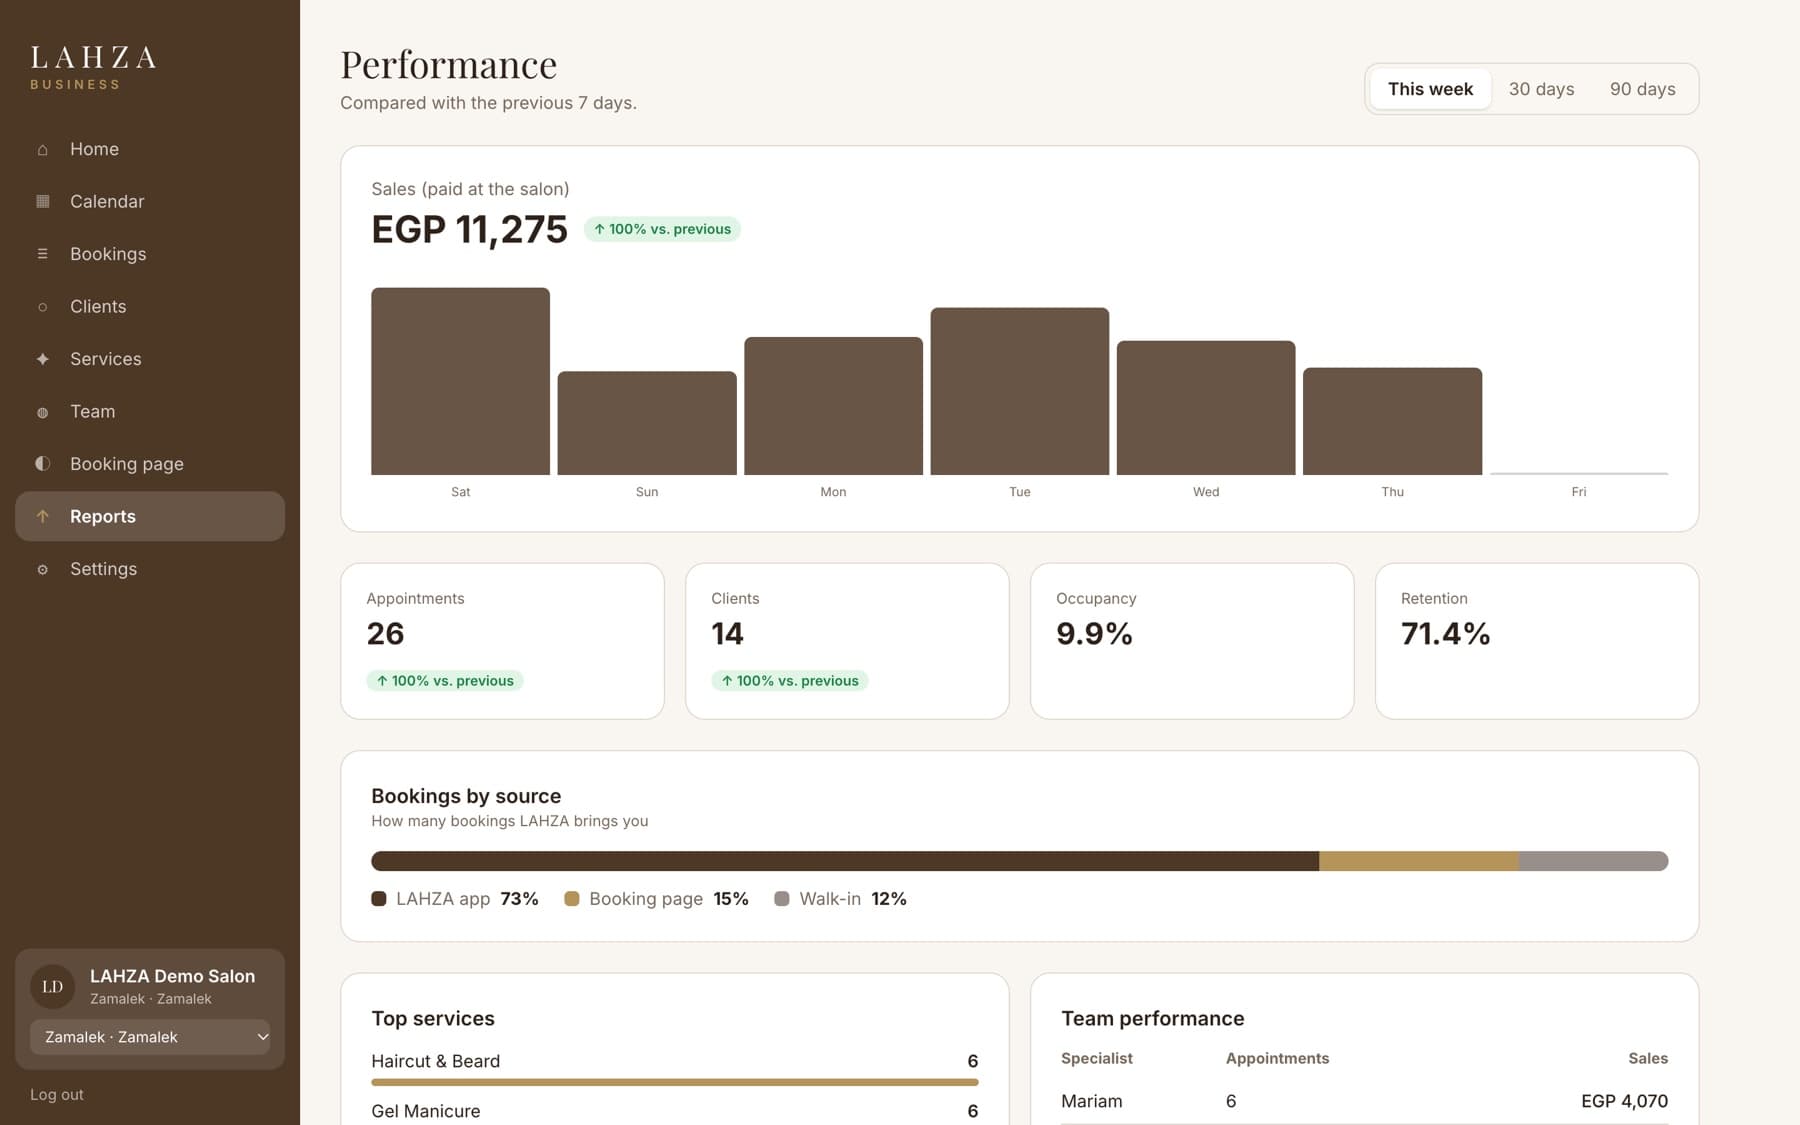Click the LAHZA app legend swatch
This screenshot has height=1125, width=1800.
(378, 899)
